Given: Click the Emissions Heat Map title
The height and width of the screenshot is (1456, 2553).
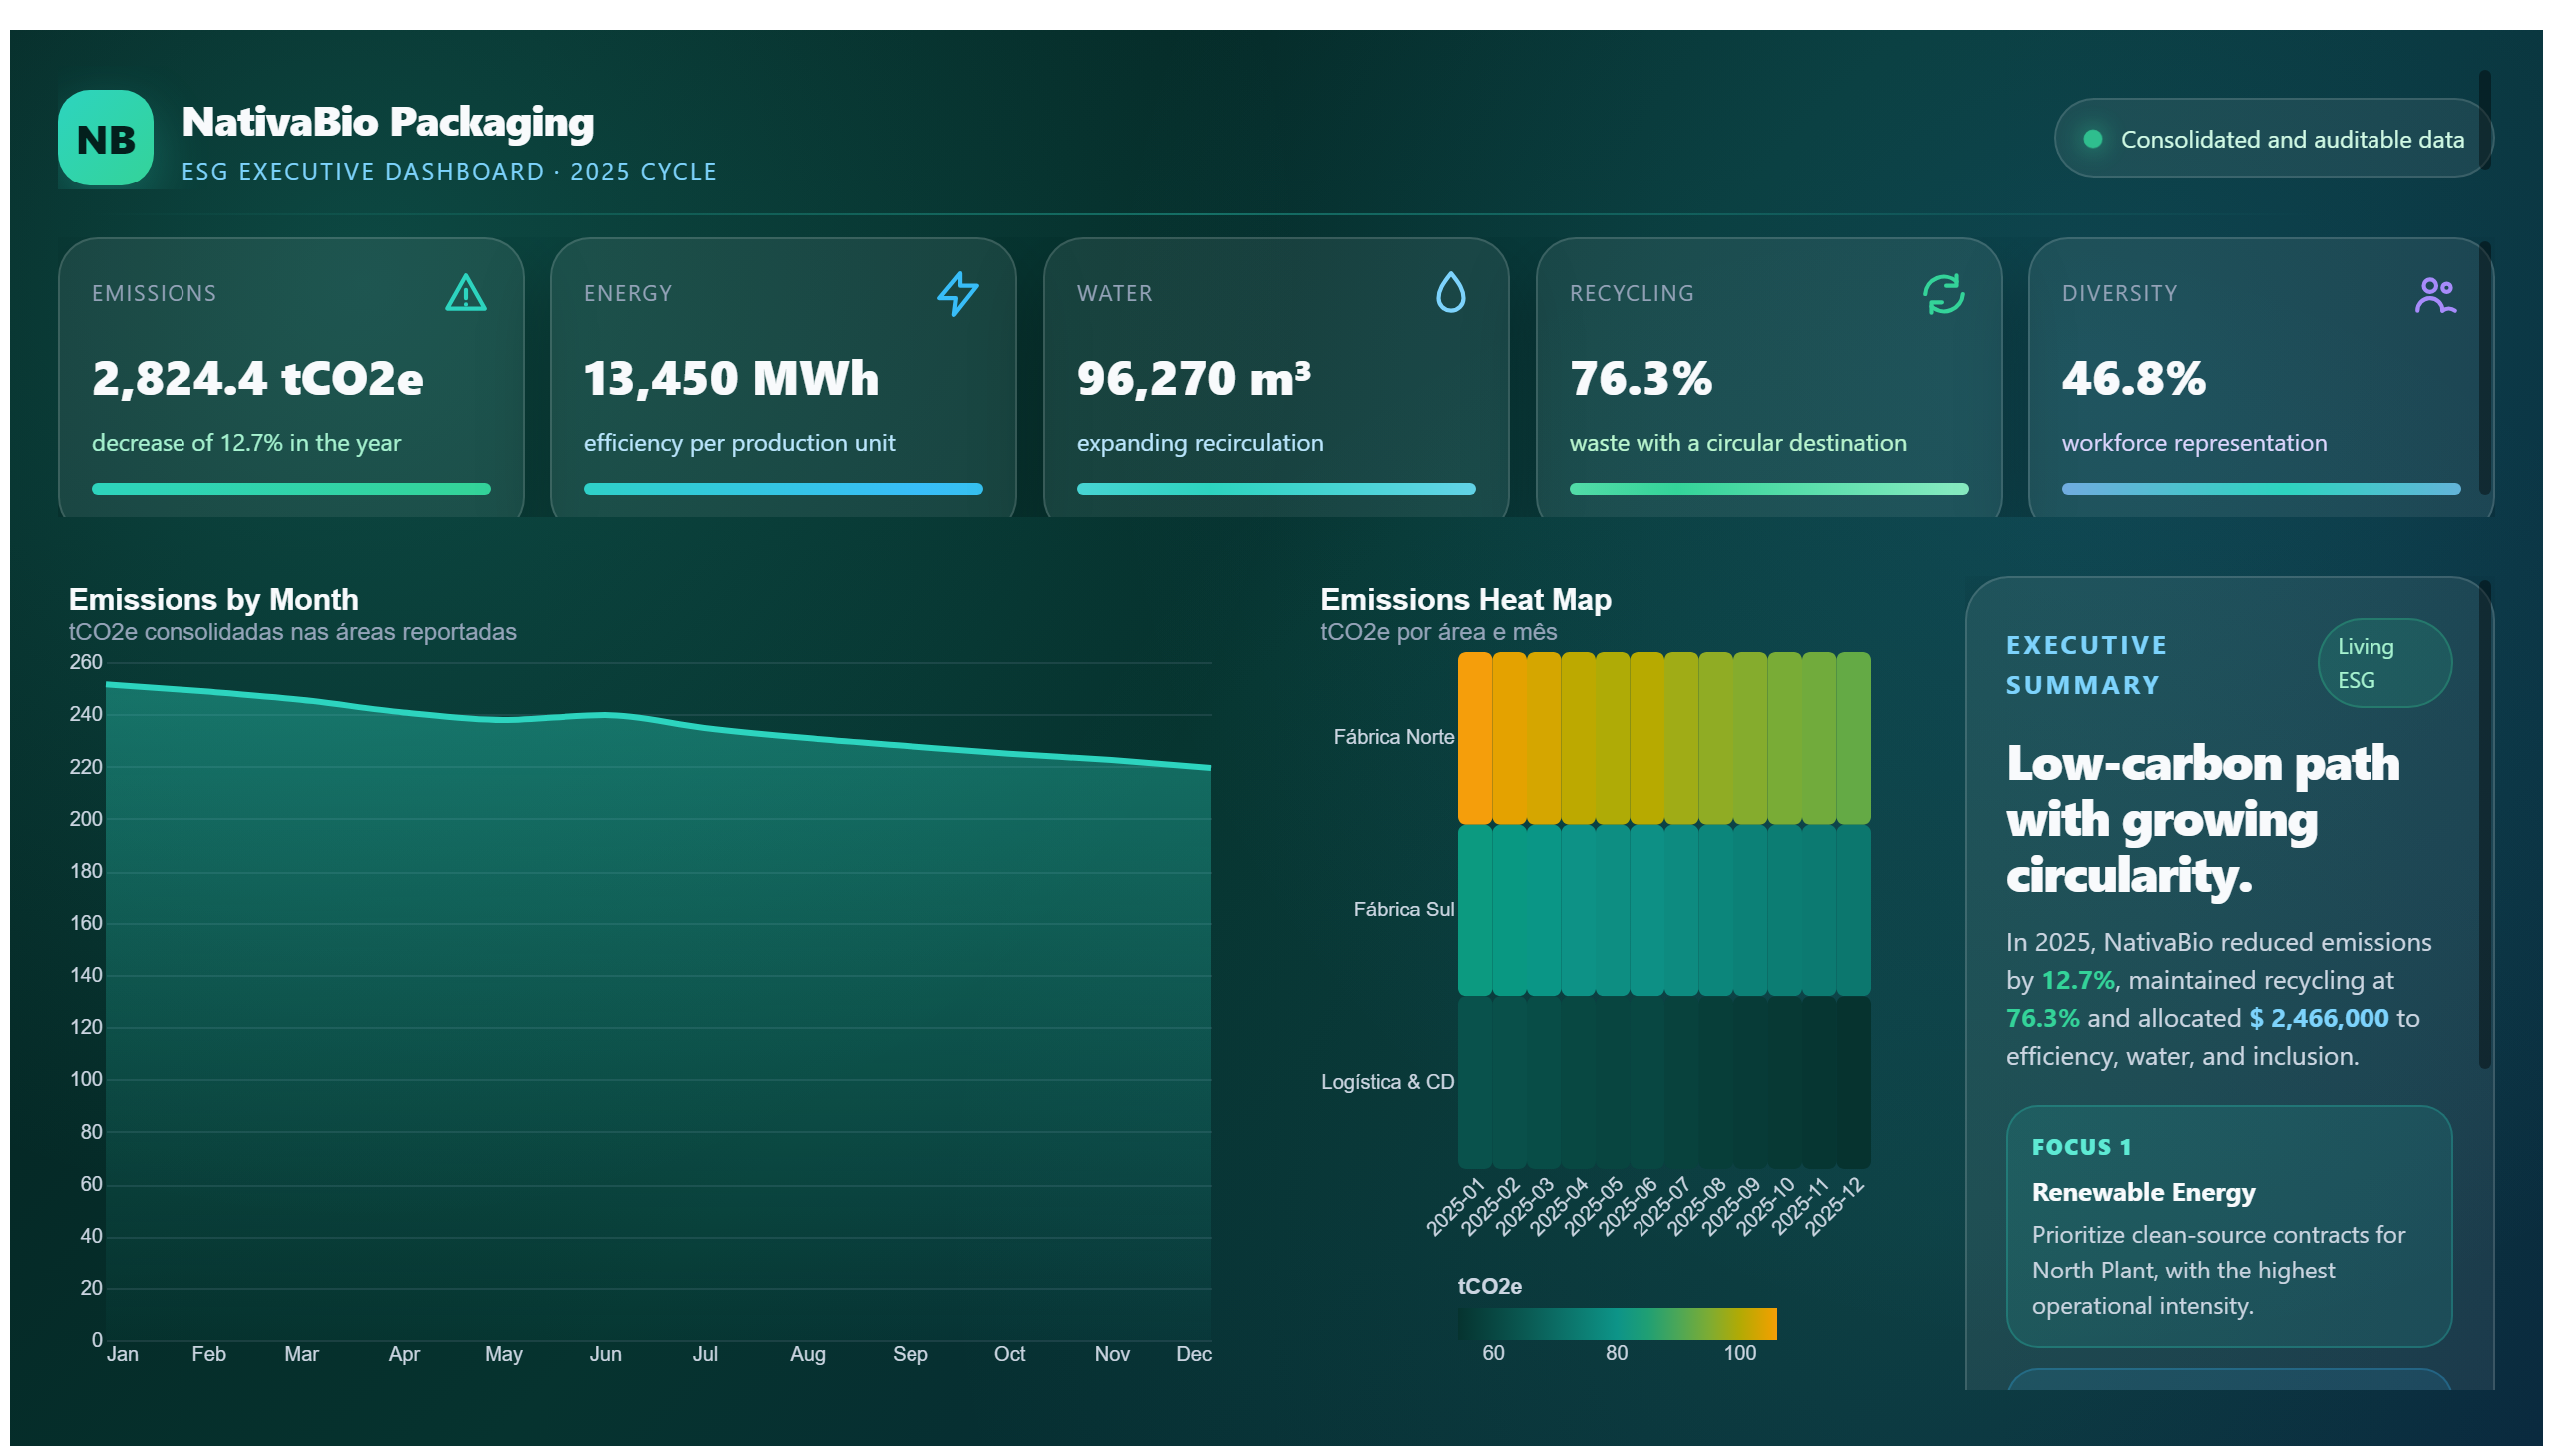Looking at the screenshot, I should pyautogui.click(x=1465, y=600).
